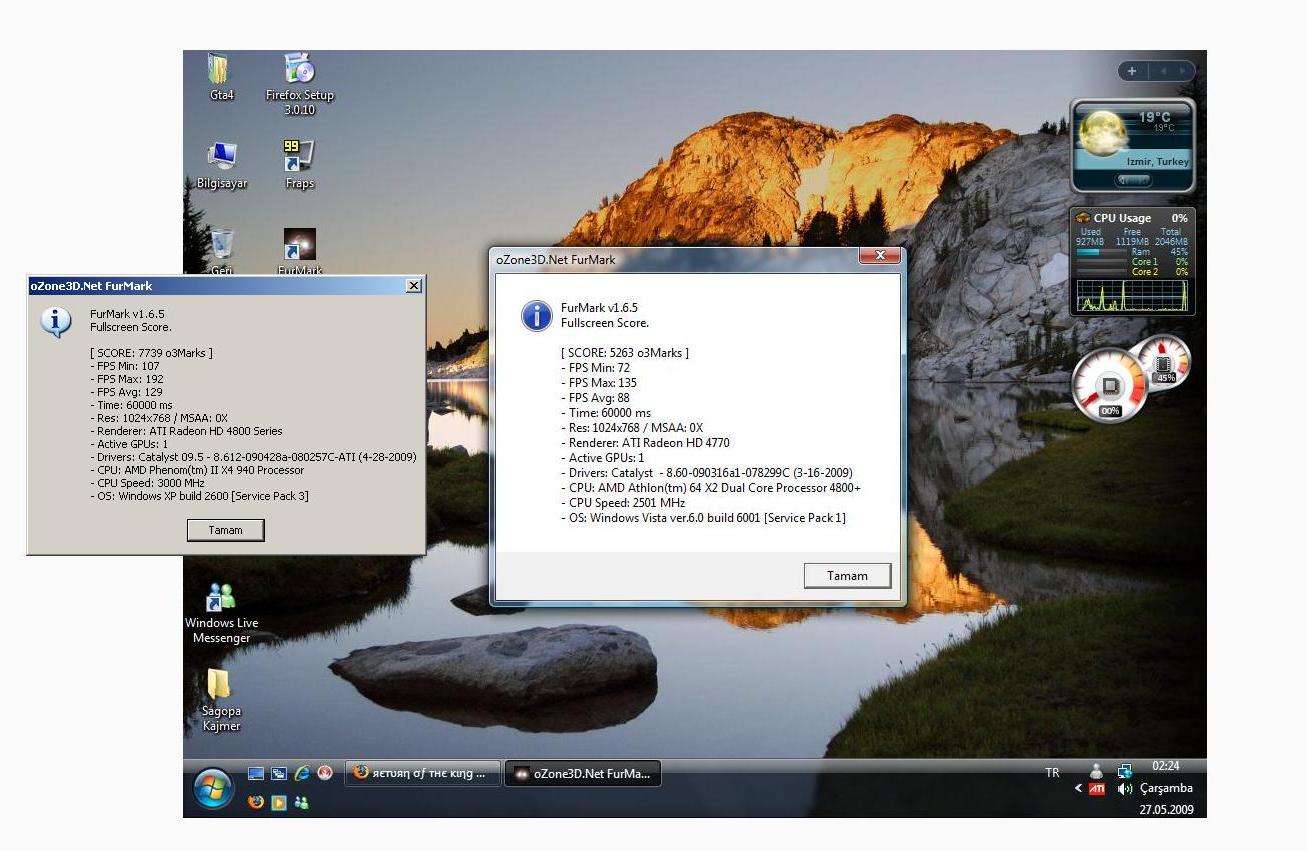Open the TR language bar indicator
The height and width of the screenshot is (851, 1307).
[1052, 773]
